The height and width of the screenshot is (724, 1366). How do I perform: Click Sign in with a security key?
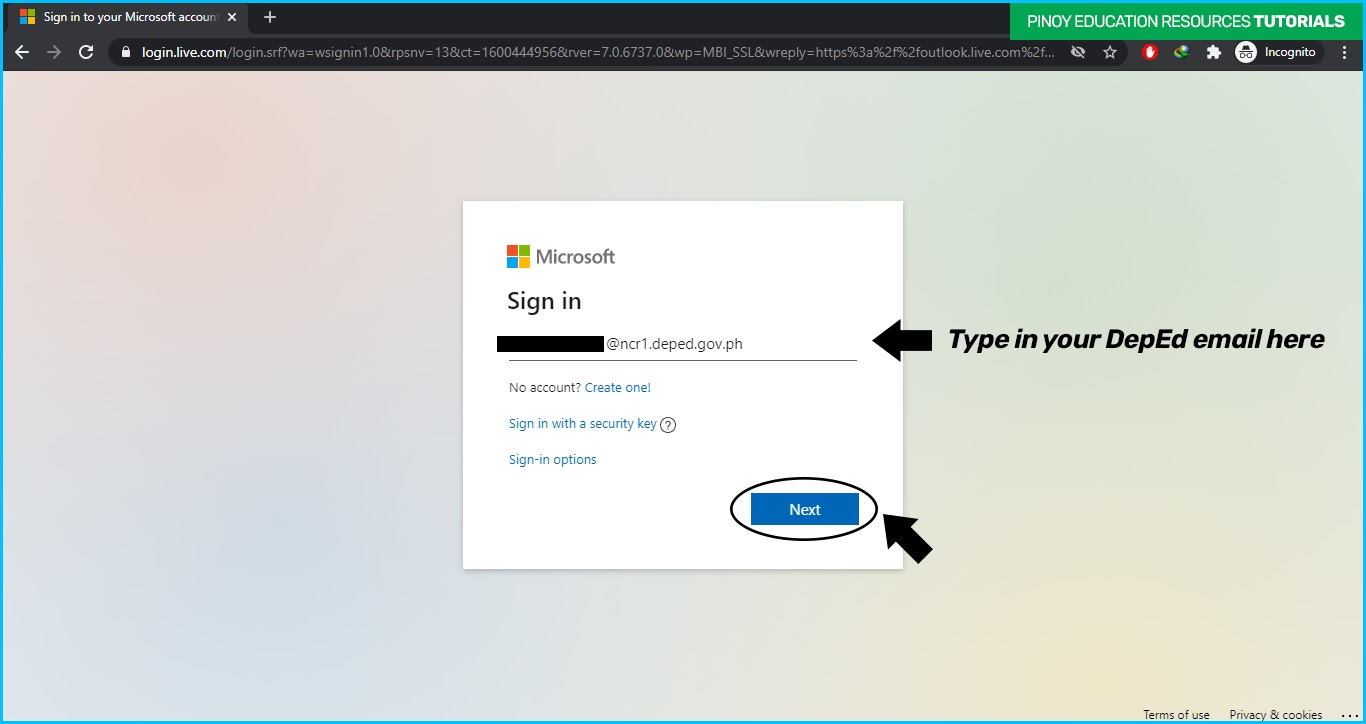(583, 424)
